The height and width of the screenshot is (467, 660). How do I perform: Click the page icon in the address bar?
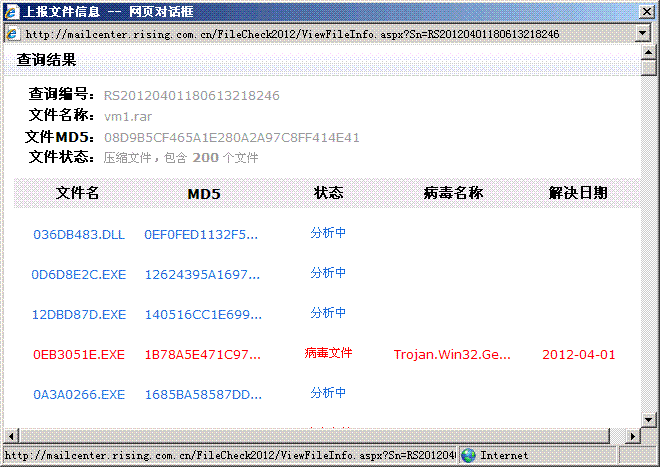12,34
